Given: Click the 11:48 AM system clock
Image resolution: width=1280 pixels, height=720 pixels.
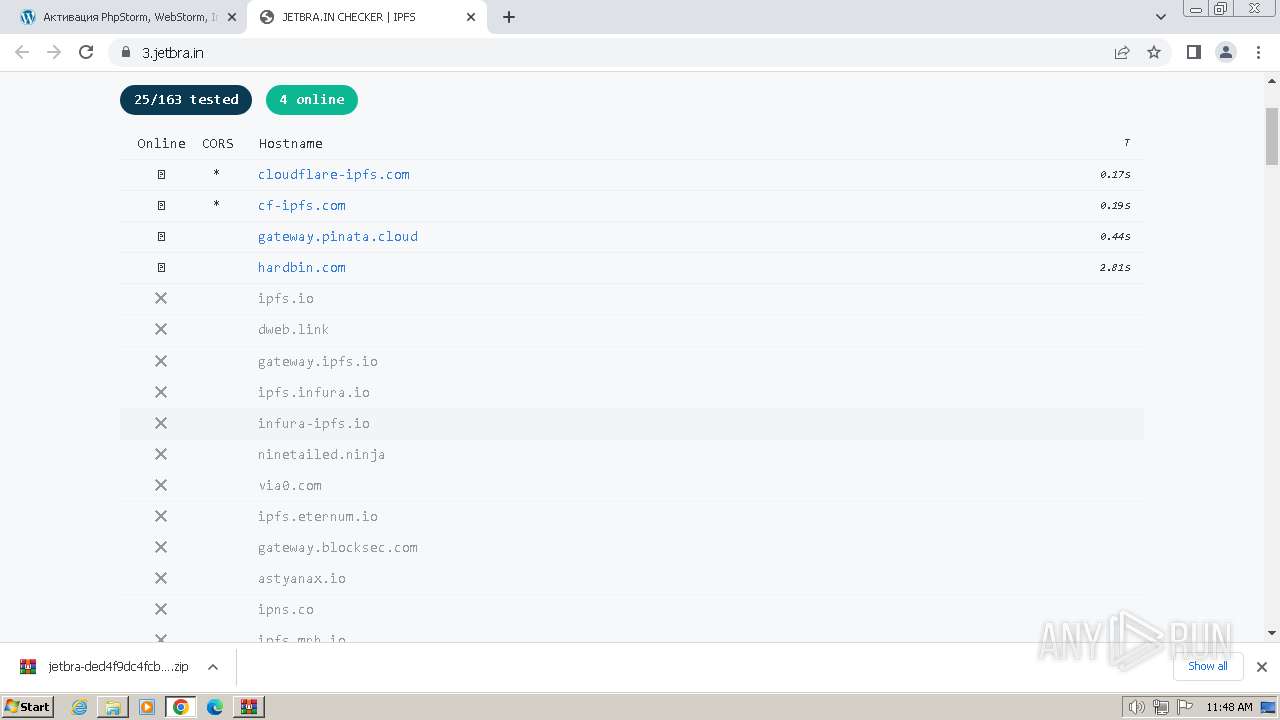Looking at the screenshot, I should click(1229, 707).
